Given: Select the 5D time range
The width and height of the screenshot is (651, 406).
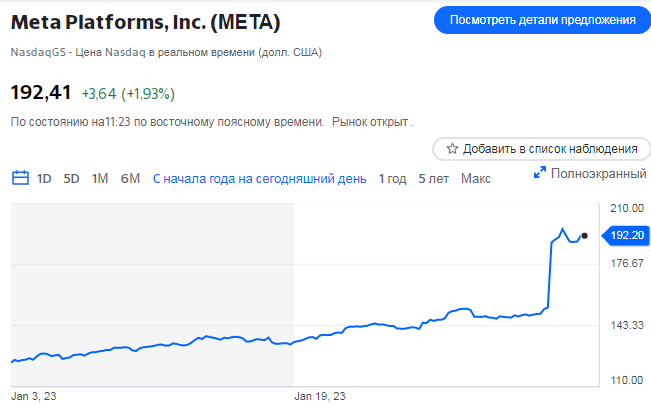Looking at the screenshot, I should click(x=71, y=179).
